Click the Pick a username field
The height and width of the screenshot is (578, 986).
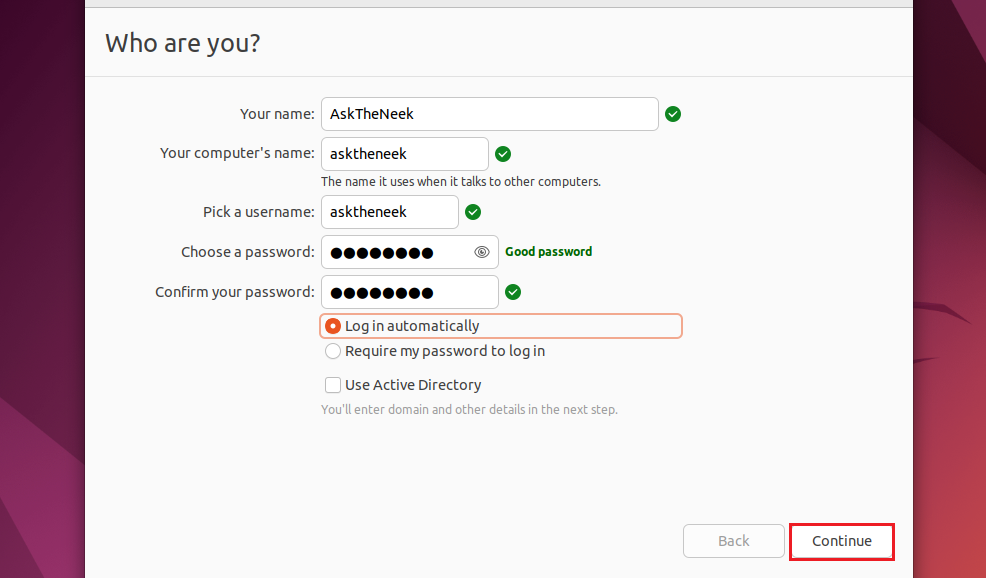coord(389,212)
